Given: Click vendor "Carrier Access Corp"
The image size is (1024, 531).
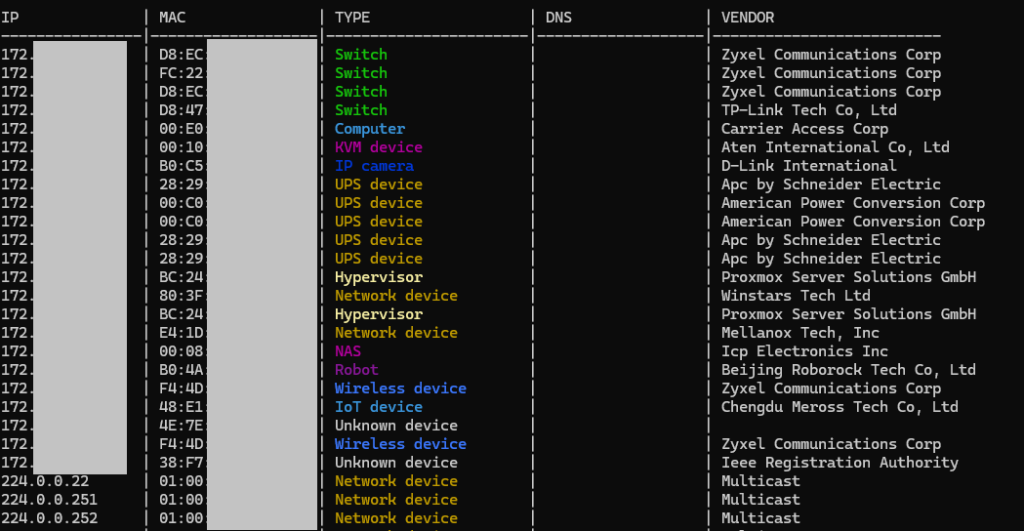Looking at the screenshot, I should pyautogui.click(x=805, y=129).
